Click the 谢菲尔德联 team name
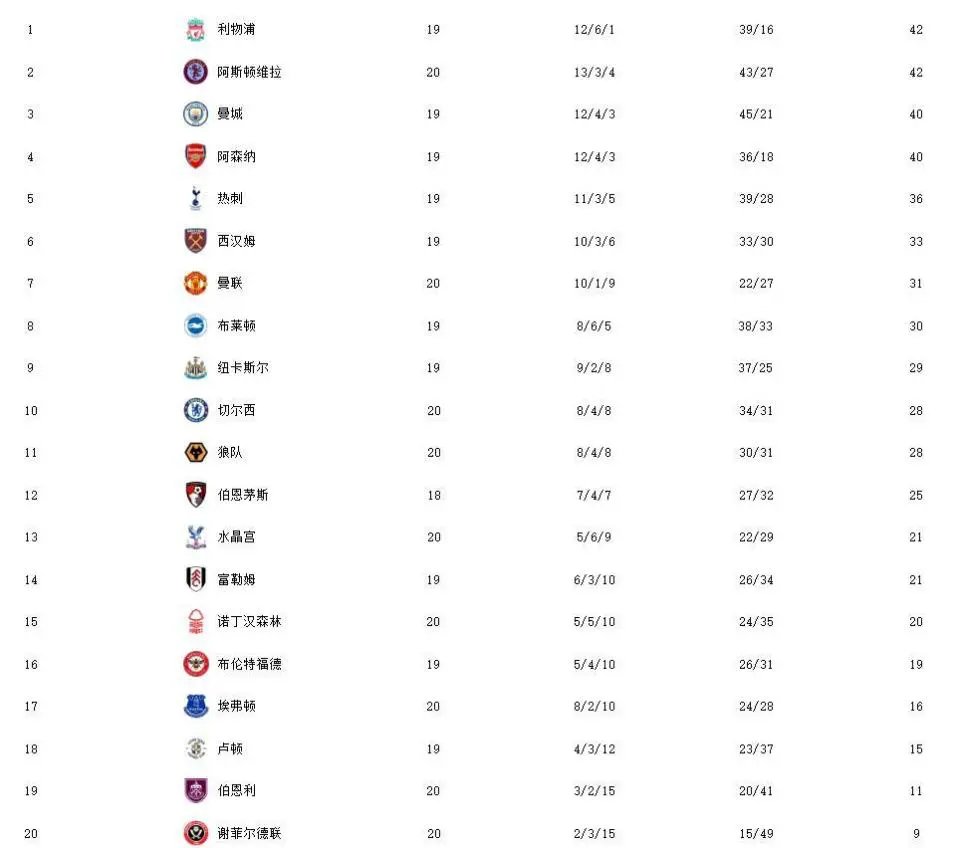 (x=249, y=833)
